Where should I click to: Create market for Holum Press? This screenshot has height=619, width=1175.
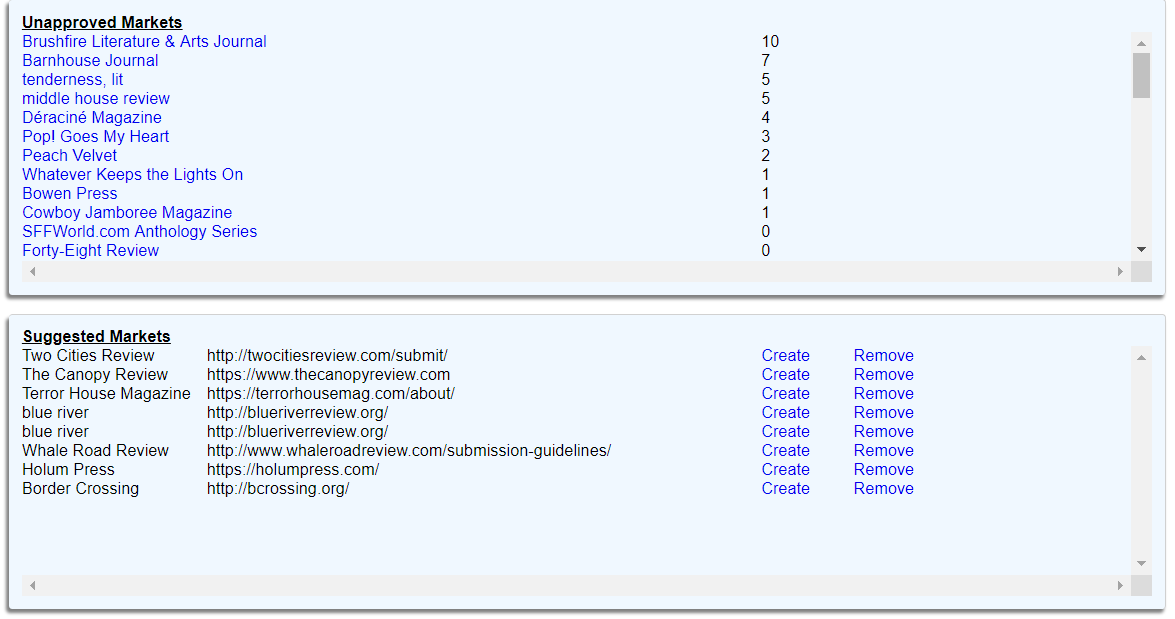[785, 470]
